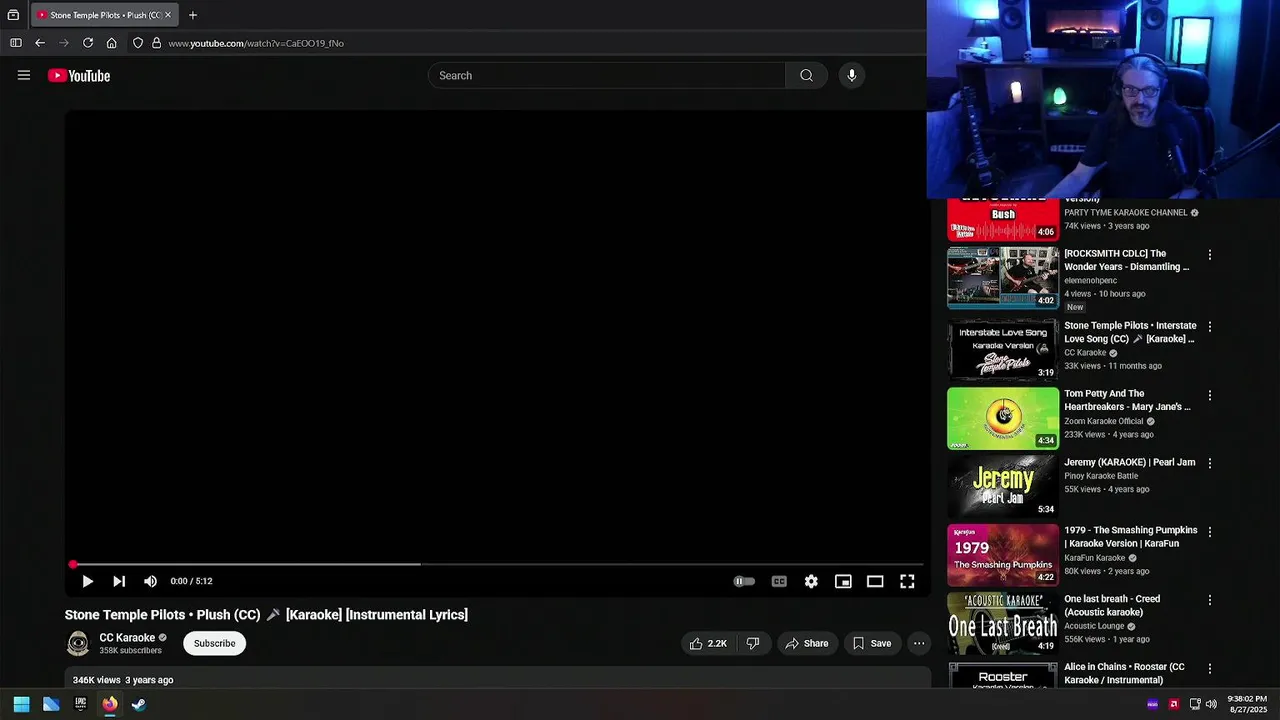The image size is (1280, 720).
Task: Open a new browser tab
Action: [x=193, y=15]
